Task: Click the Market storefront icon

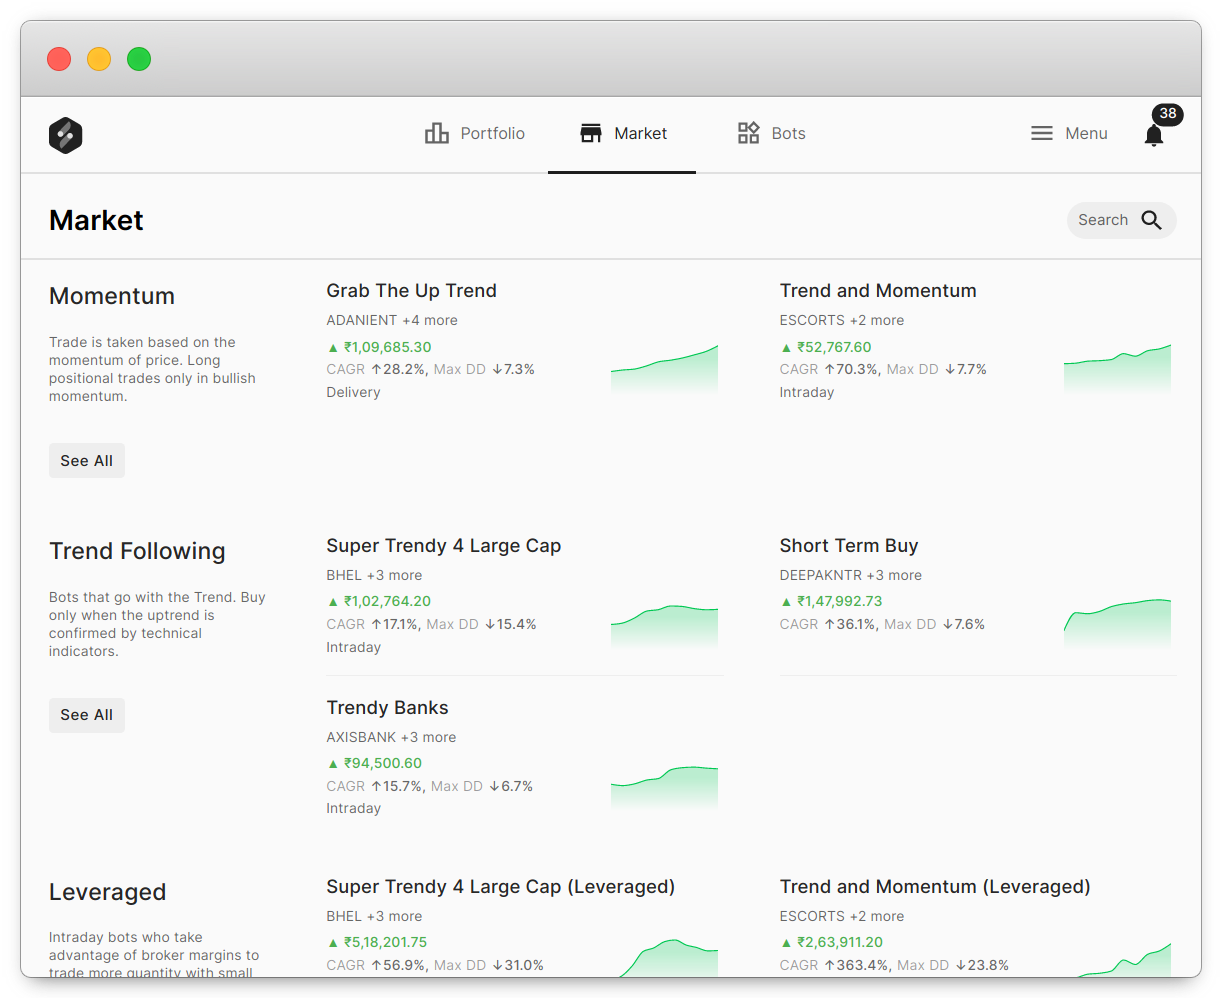Action: pyautogui.click(x=591, y=133)
